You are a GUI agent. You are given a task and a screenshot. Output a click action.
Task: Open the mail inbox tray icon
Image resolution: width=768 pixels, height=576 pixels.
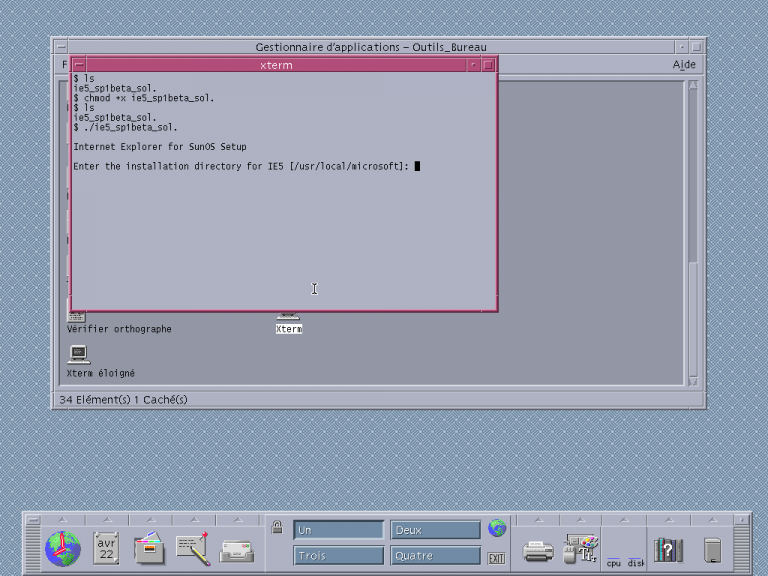click(x=237, y=551)
